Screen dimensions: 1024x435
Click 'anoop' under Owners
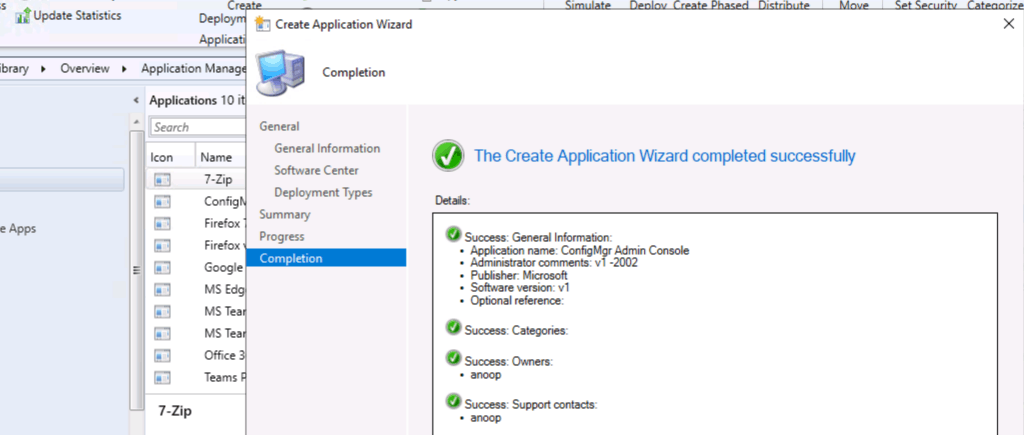(485, 376)
